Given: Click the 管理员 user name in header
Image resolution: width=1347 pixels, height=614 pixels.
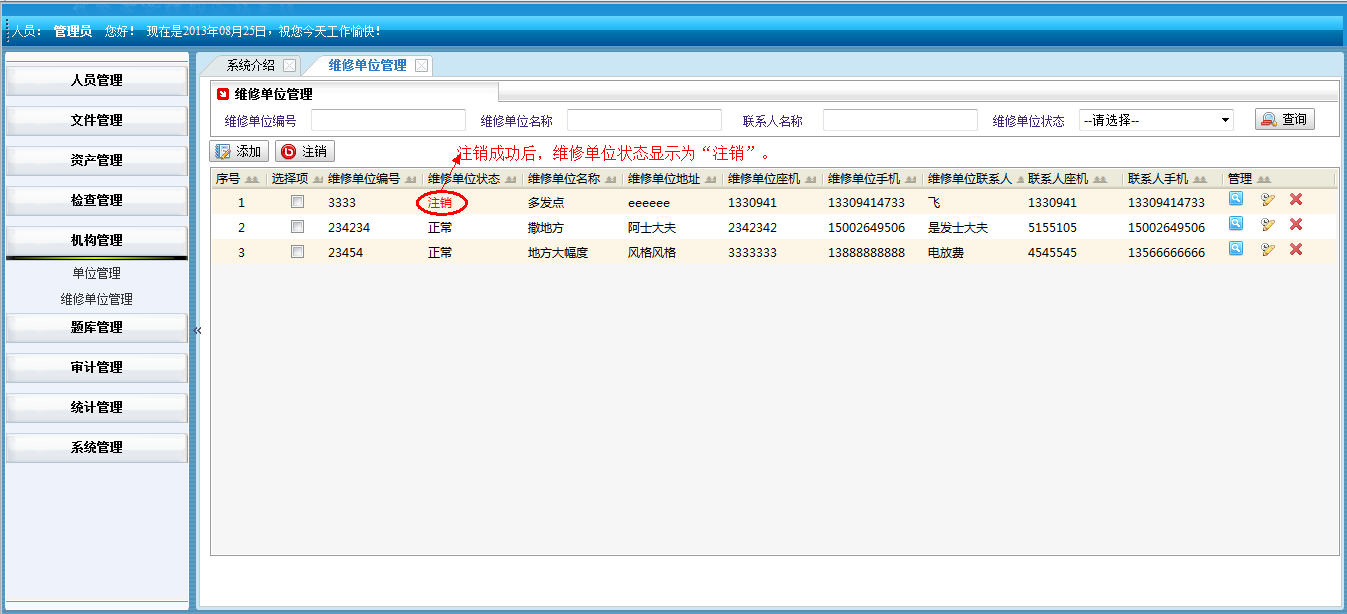Looking at the screenshot, I should tap(73, 32).
